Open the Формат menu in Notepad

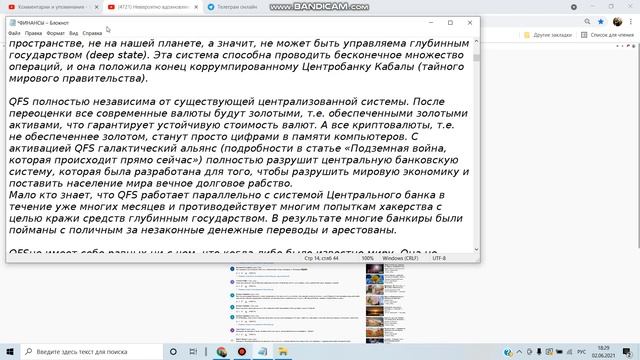pyautogui.click(x=56, y=33)
